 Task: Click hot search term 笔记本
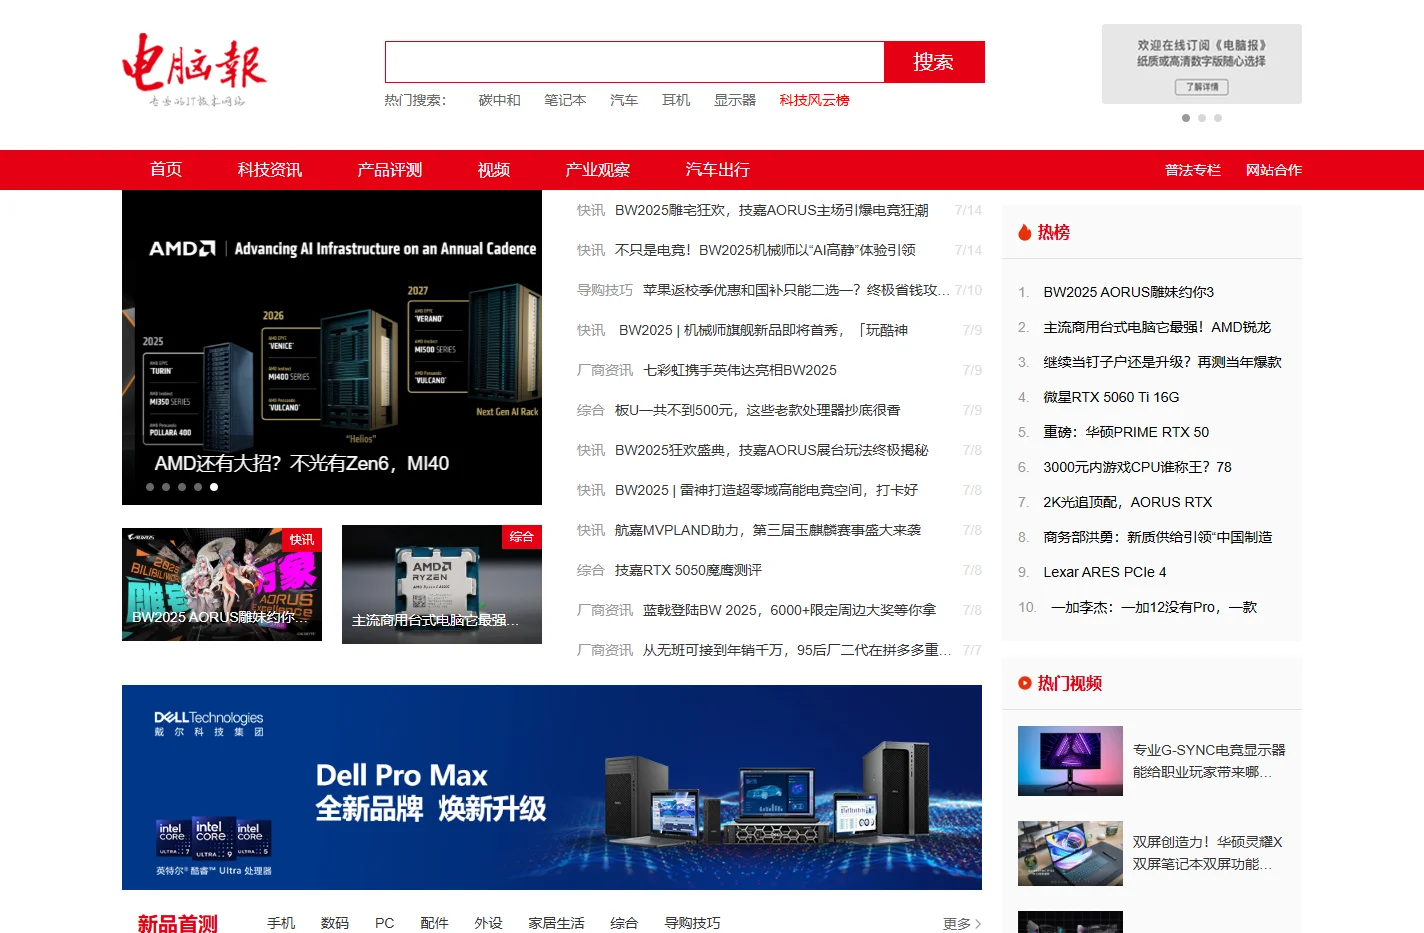coord(565,100)
